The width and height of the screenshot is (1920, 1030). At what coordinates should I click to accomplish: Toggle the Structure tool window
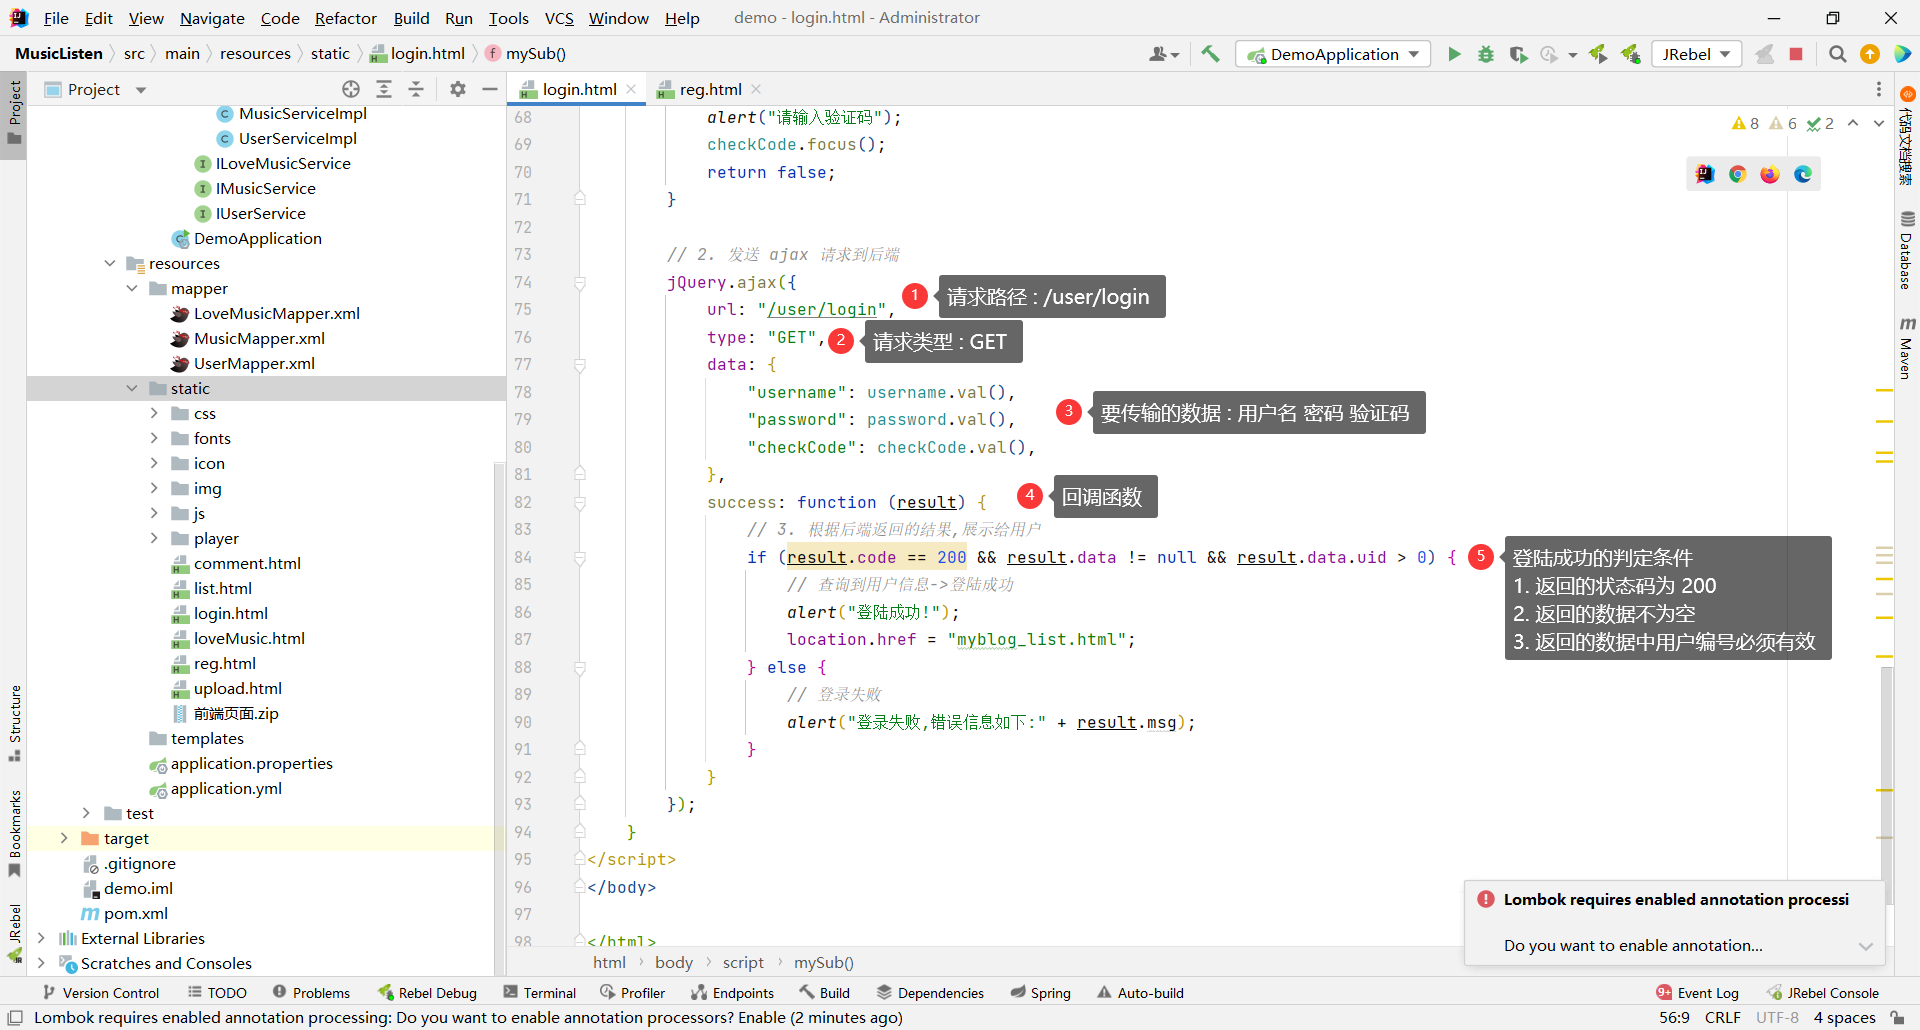coord(14,722)
